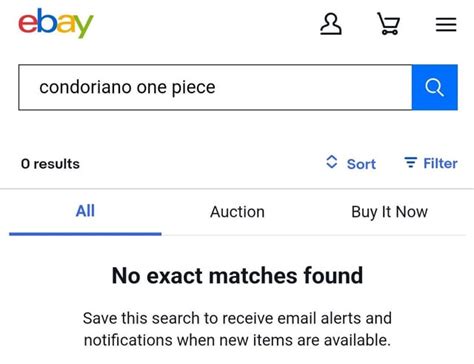Open the Sort options
474x364 pixels.
pos(351,163)
